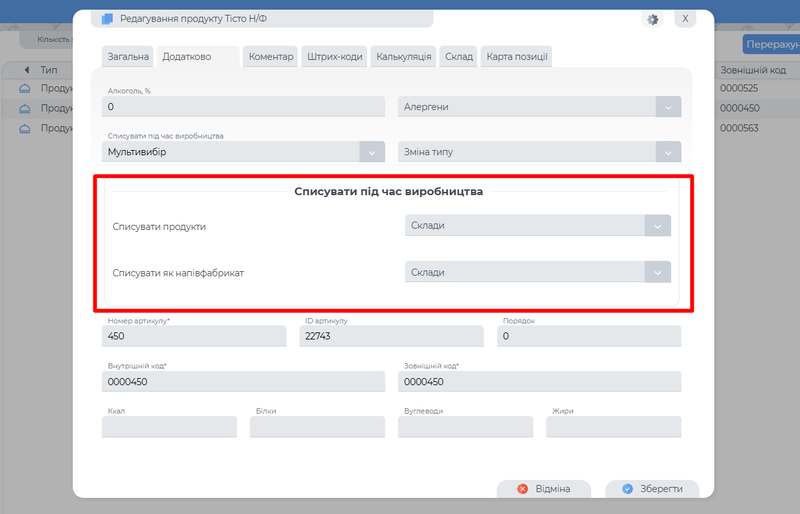
Task: Click the red cancel icon beside Відміна
Action: (522, 489)
